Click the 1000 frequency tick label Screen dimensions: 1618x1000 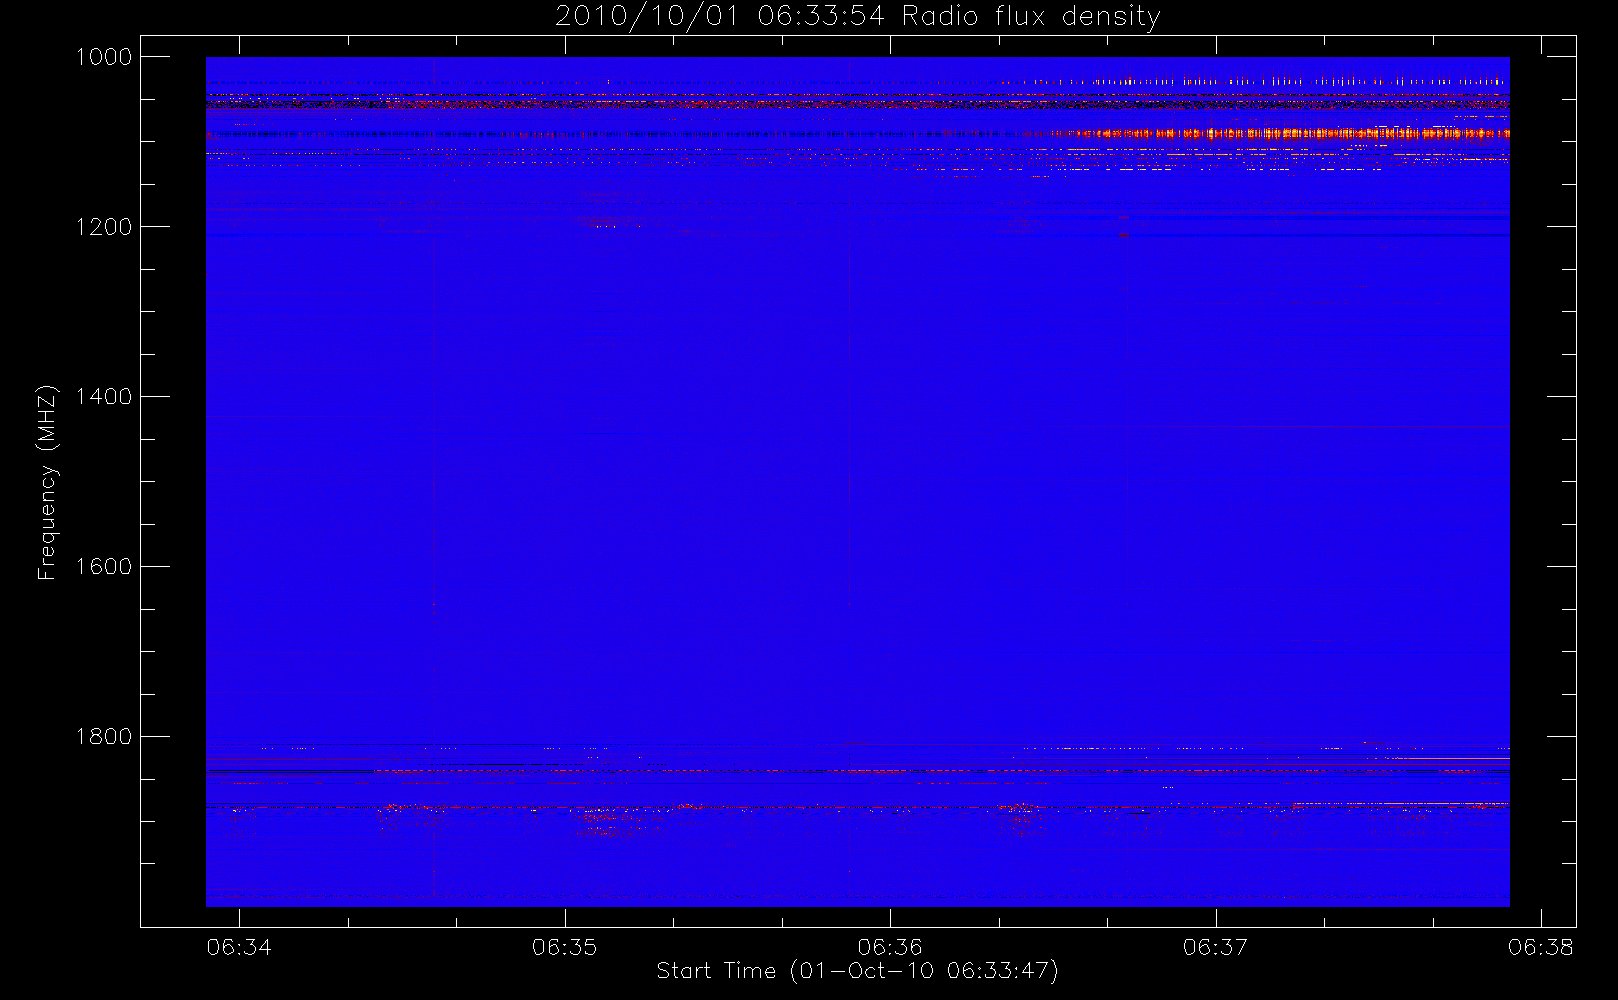[x=105, y=57]
